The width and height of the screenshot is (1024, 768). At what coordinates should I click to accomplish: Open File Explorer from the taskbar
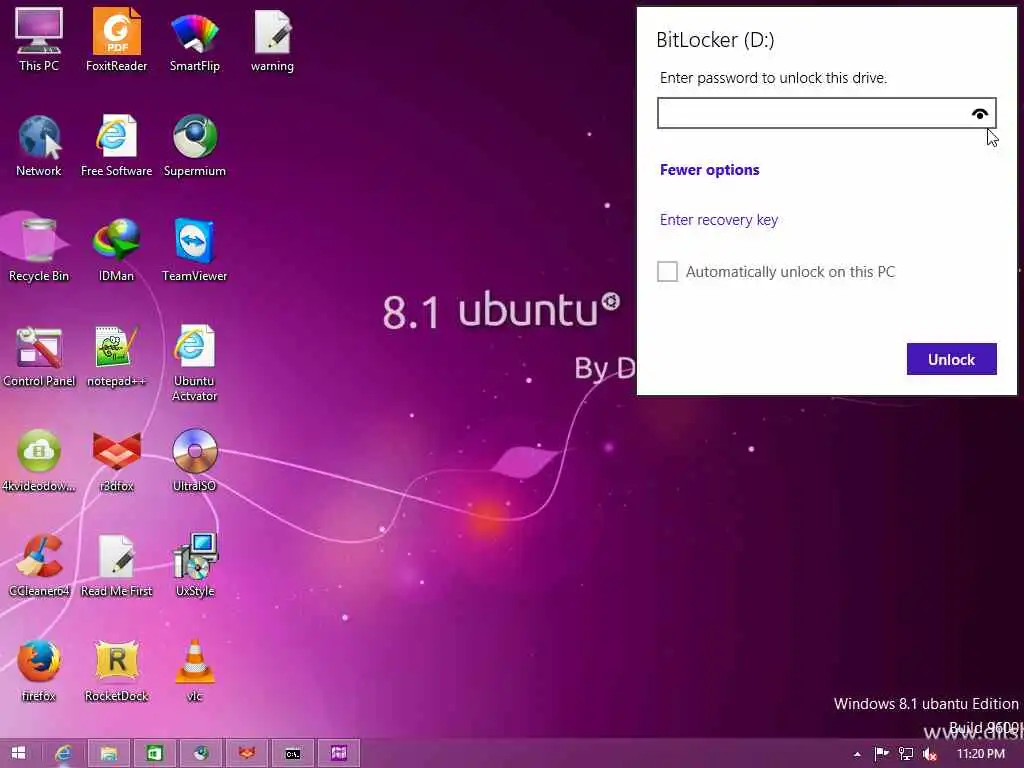click(x=108, y=754)
